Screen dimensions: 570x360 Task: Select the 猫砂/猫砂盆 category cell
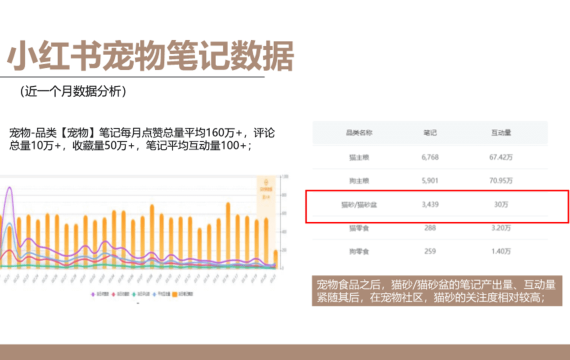pos(359,205)
